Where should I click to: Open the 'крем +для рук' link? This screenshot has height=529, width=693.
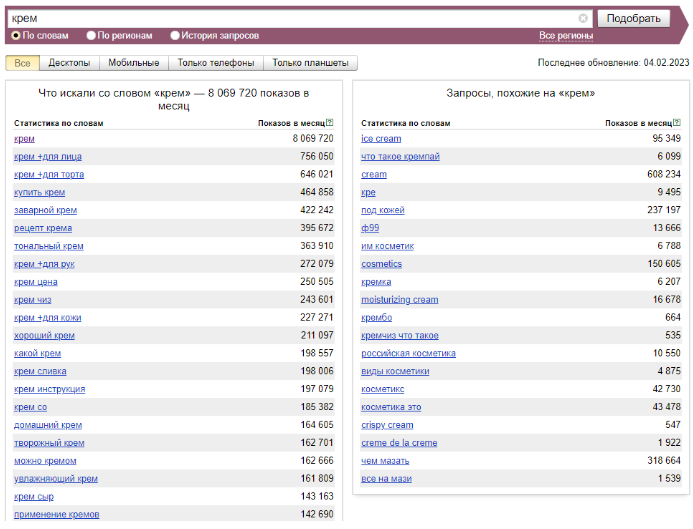(x=44, y=264)
